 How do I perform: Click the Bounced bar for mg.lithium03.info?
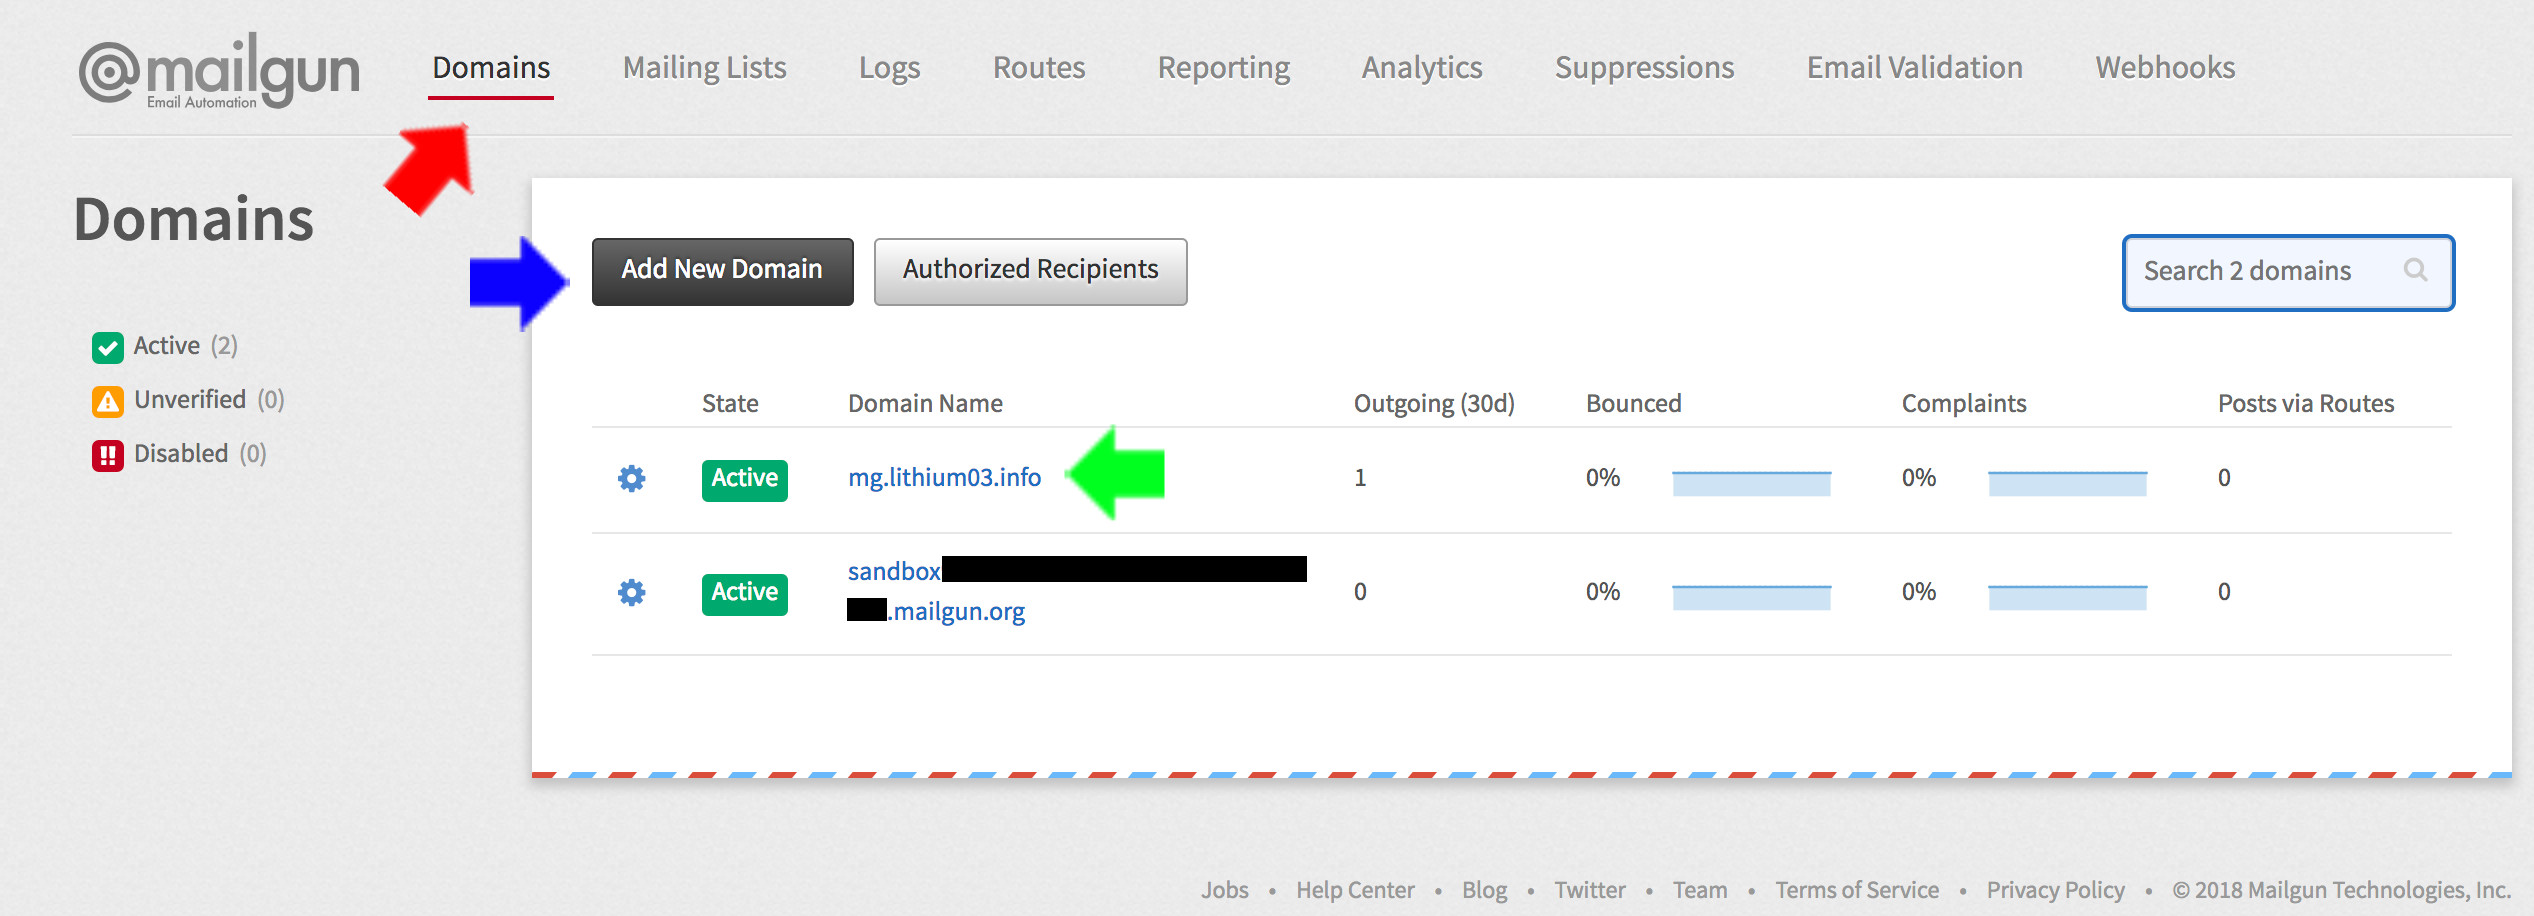pos(1751,483)
